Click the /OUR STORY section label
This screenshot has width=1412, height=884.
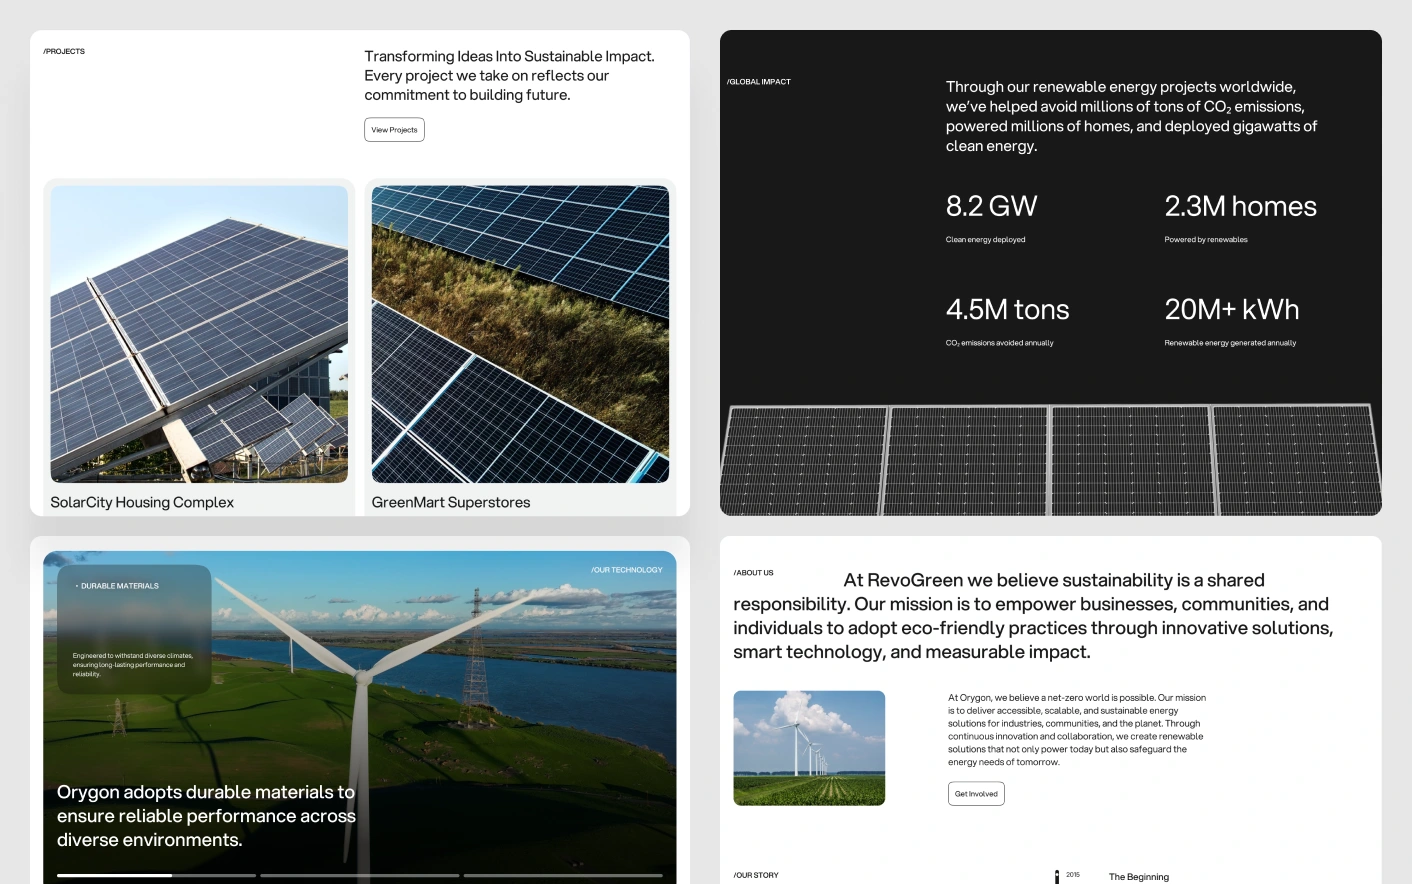(x=756, y=875)
